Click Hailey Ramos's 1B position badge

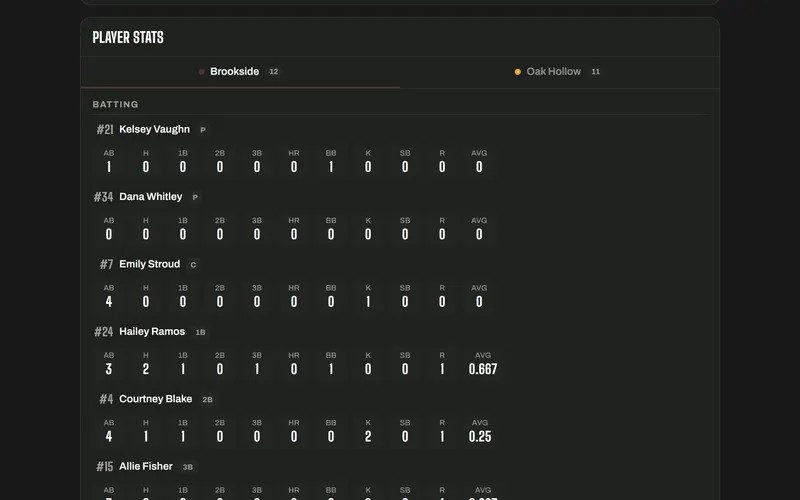[201, 332]
